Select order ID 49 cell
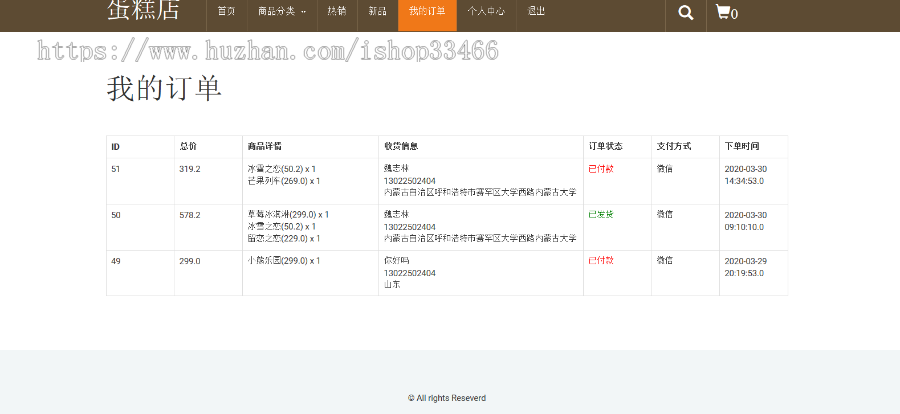The image size is (900, 414). coord(116,261)
